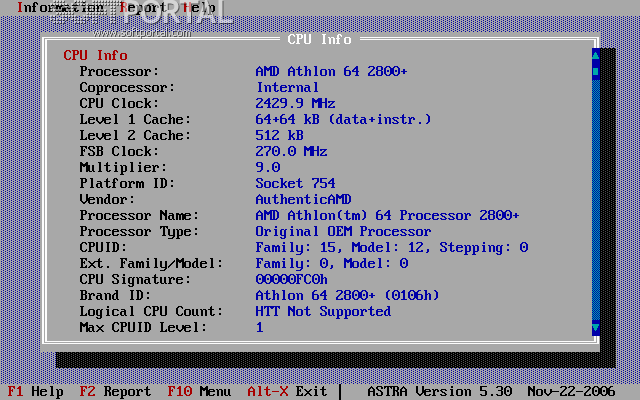The height and width of the screenshot is (400, 640).
Task: Select value '64+64 kB (data+instr.)'
Action: click(343, 119)
